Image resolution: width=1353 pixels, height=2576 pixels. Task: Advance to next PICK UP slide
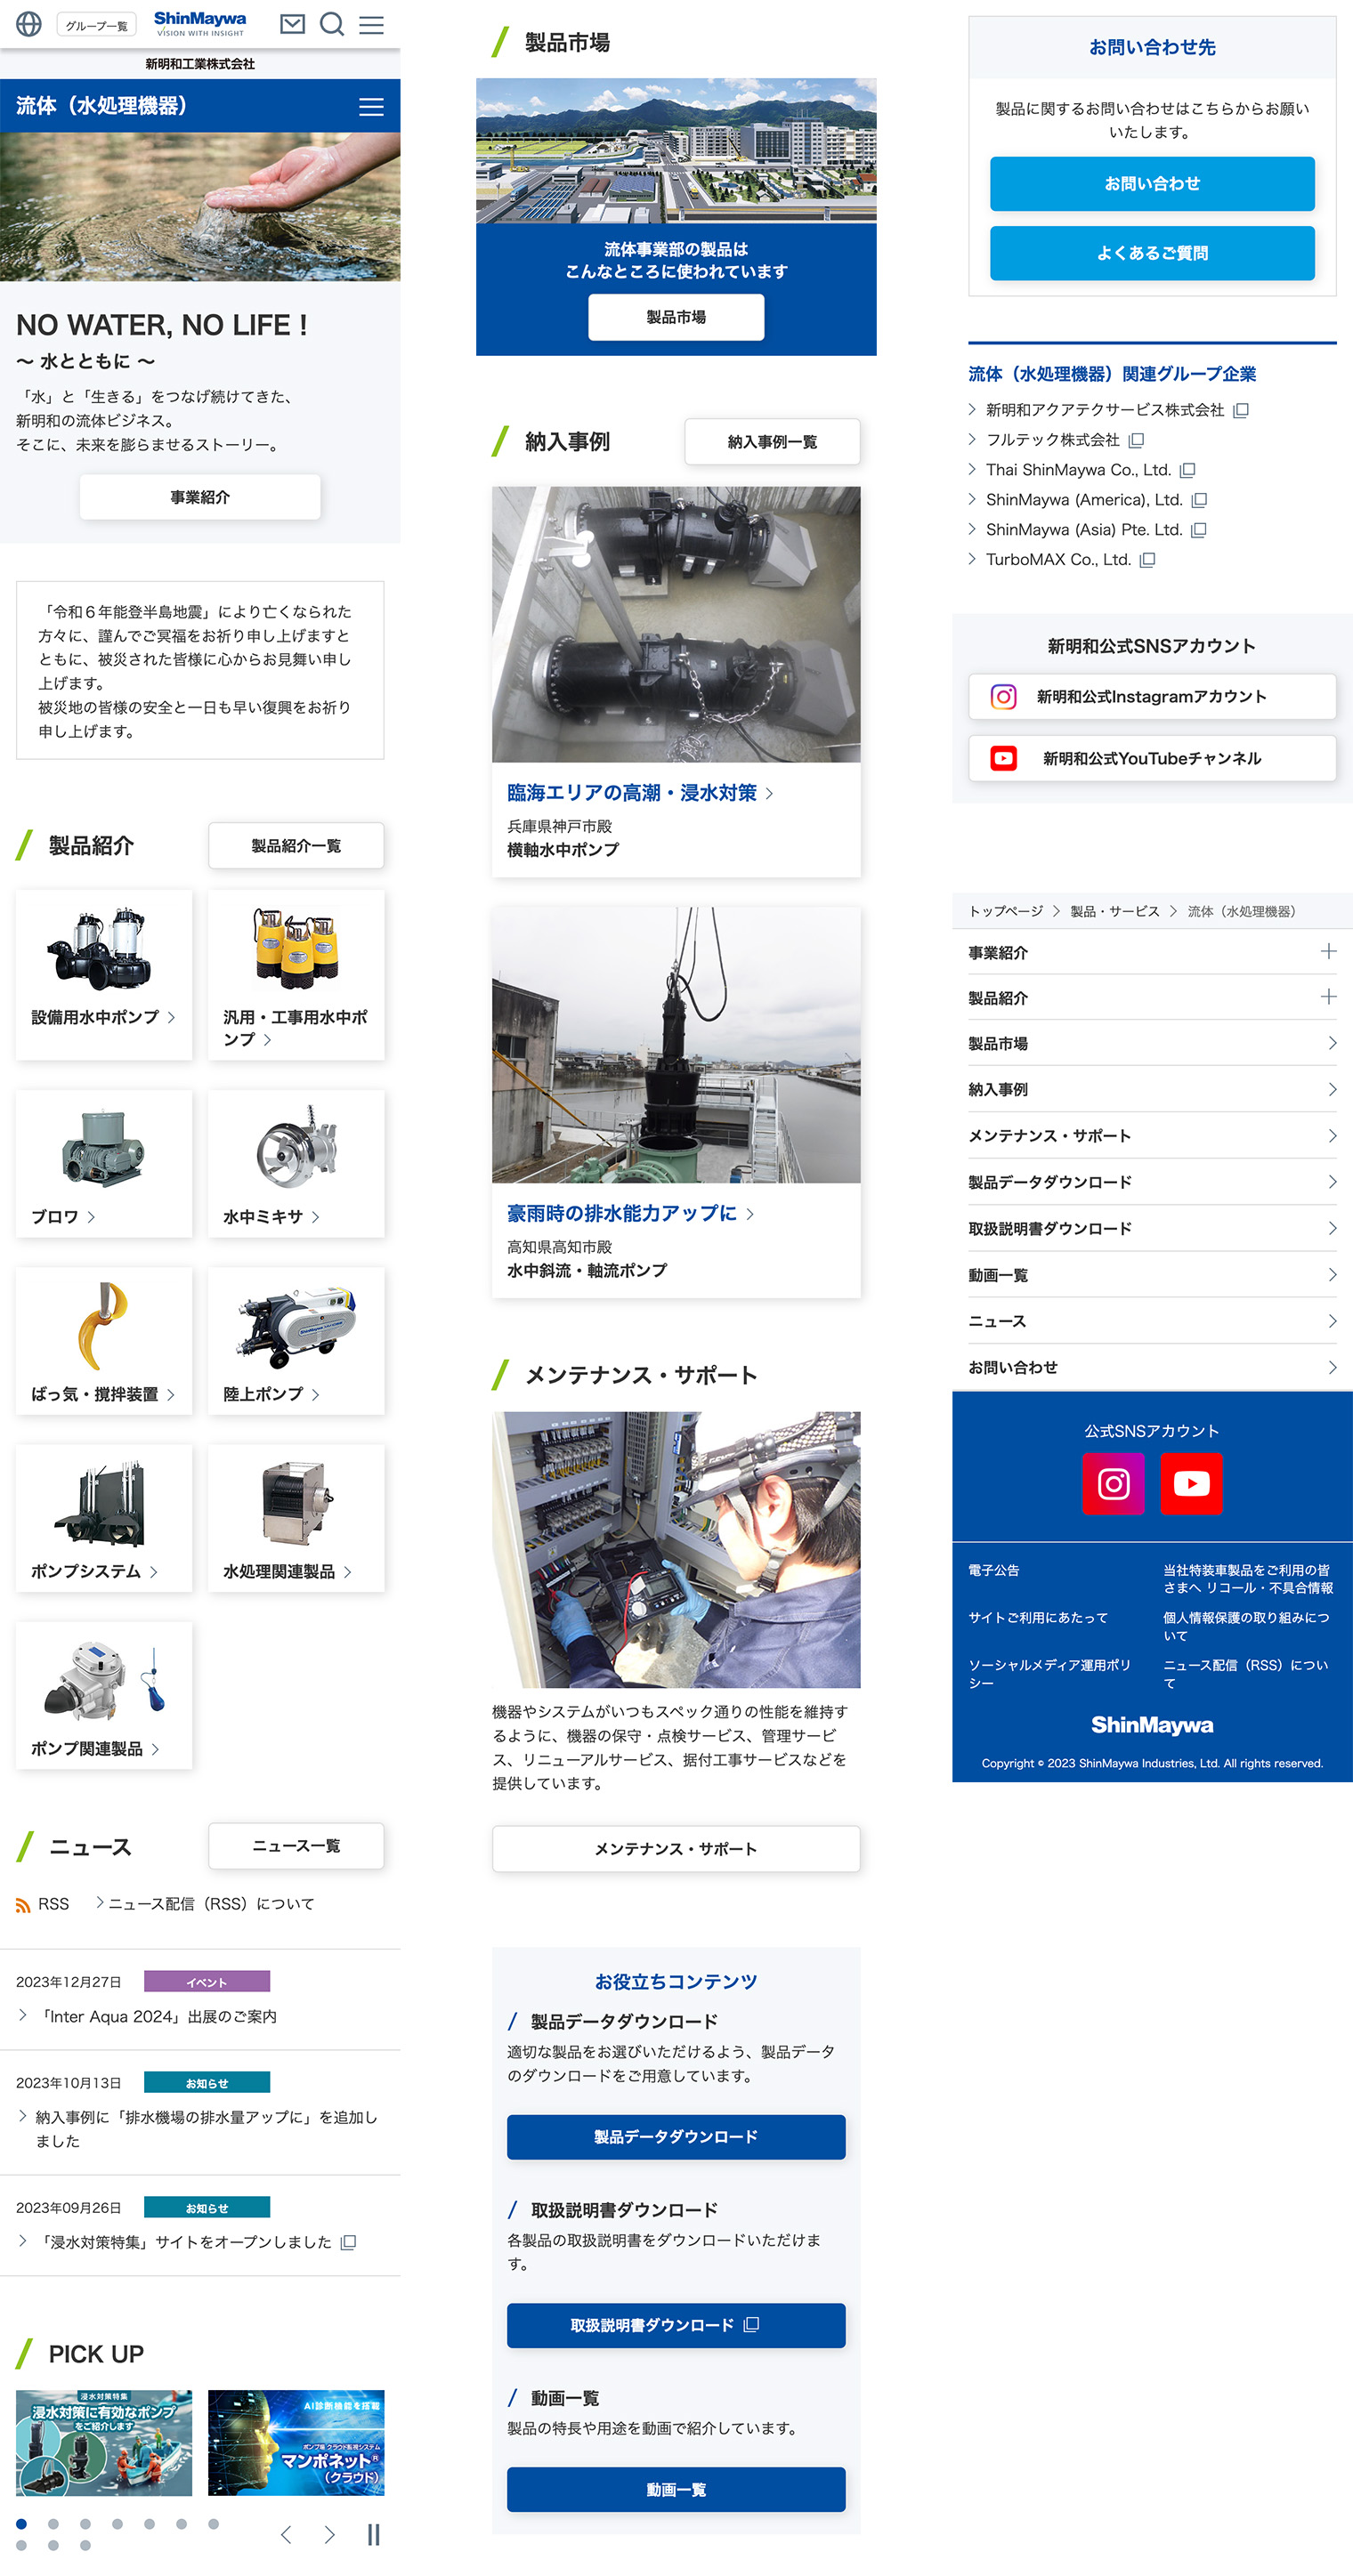[x=329, y=2533]
